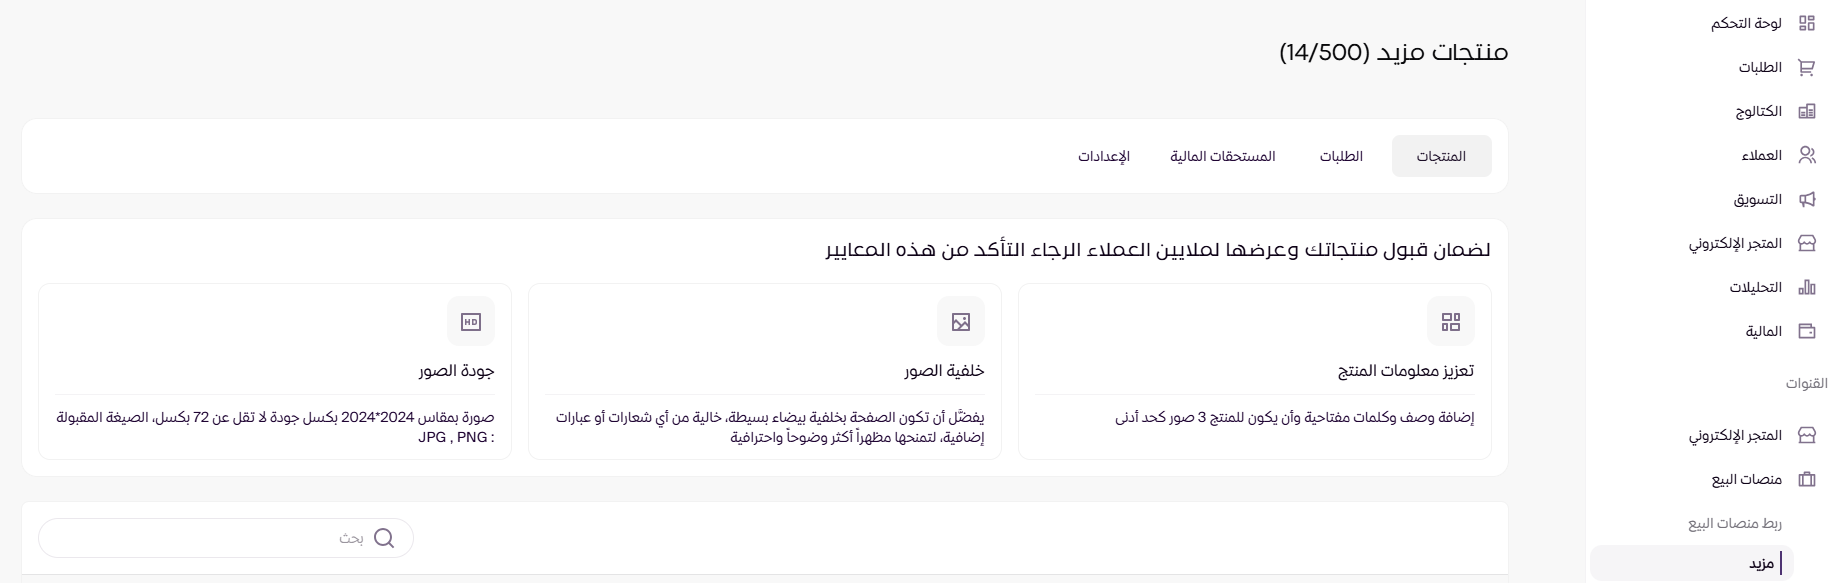Open the الإعدادات tab

coord(1103,156)
